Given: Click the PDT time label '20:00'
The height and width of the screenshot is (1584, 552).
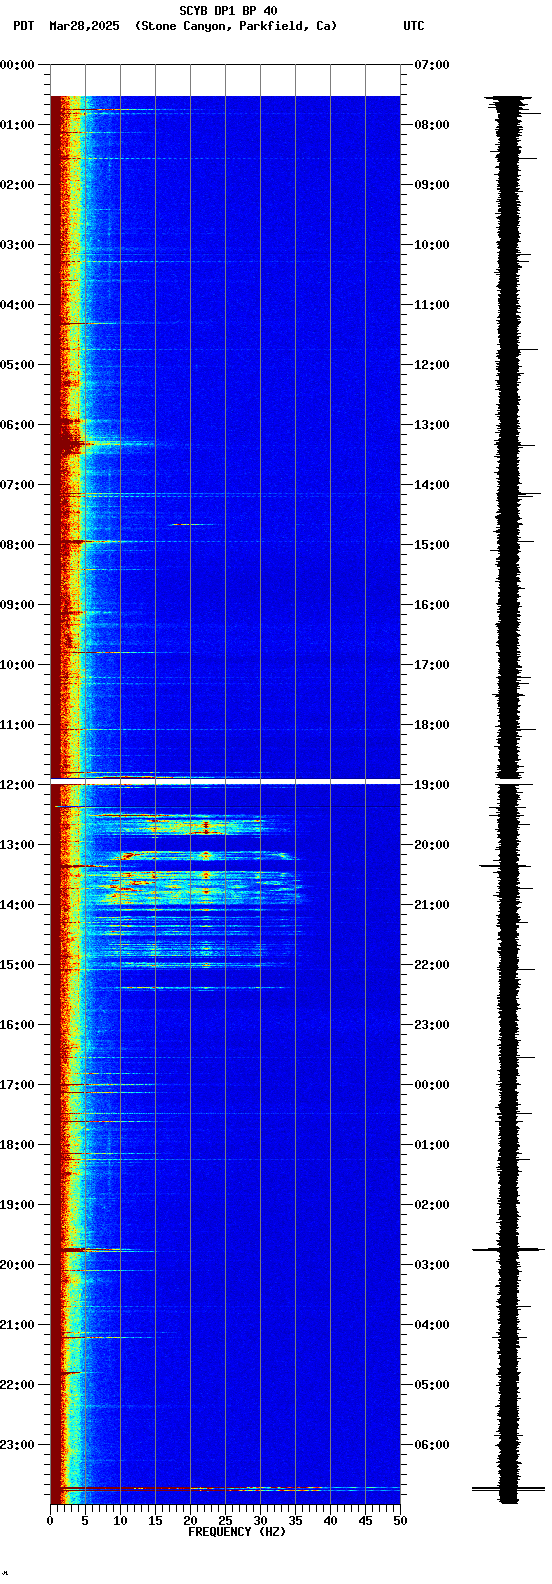Looking at the screenshot, I should tap(17, 1265).
